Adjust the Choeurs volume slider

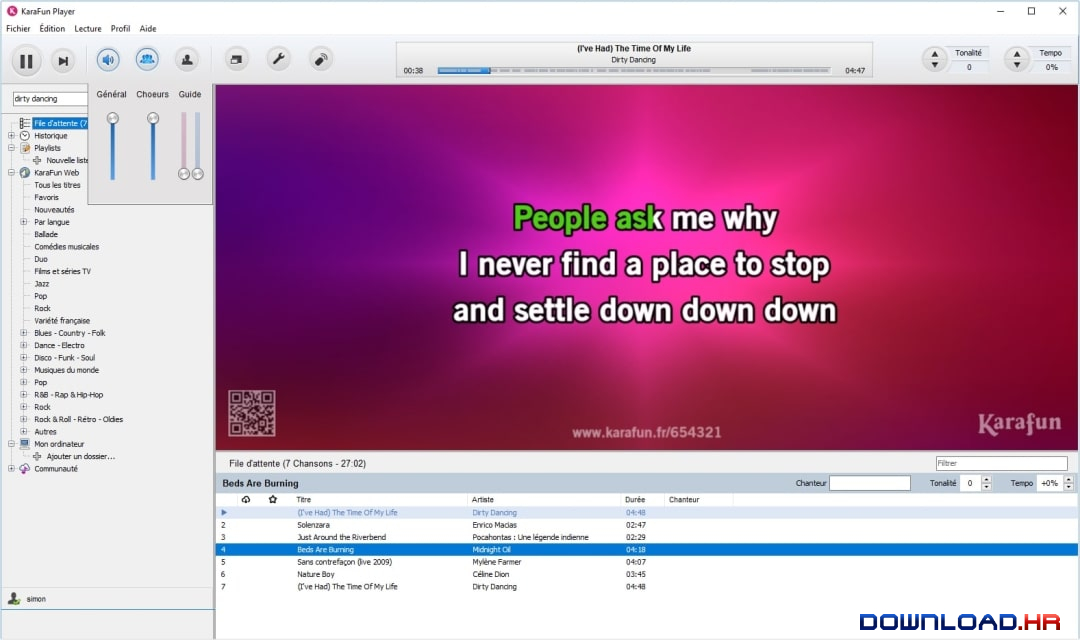tap(153, 147)
